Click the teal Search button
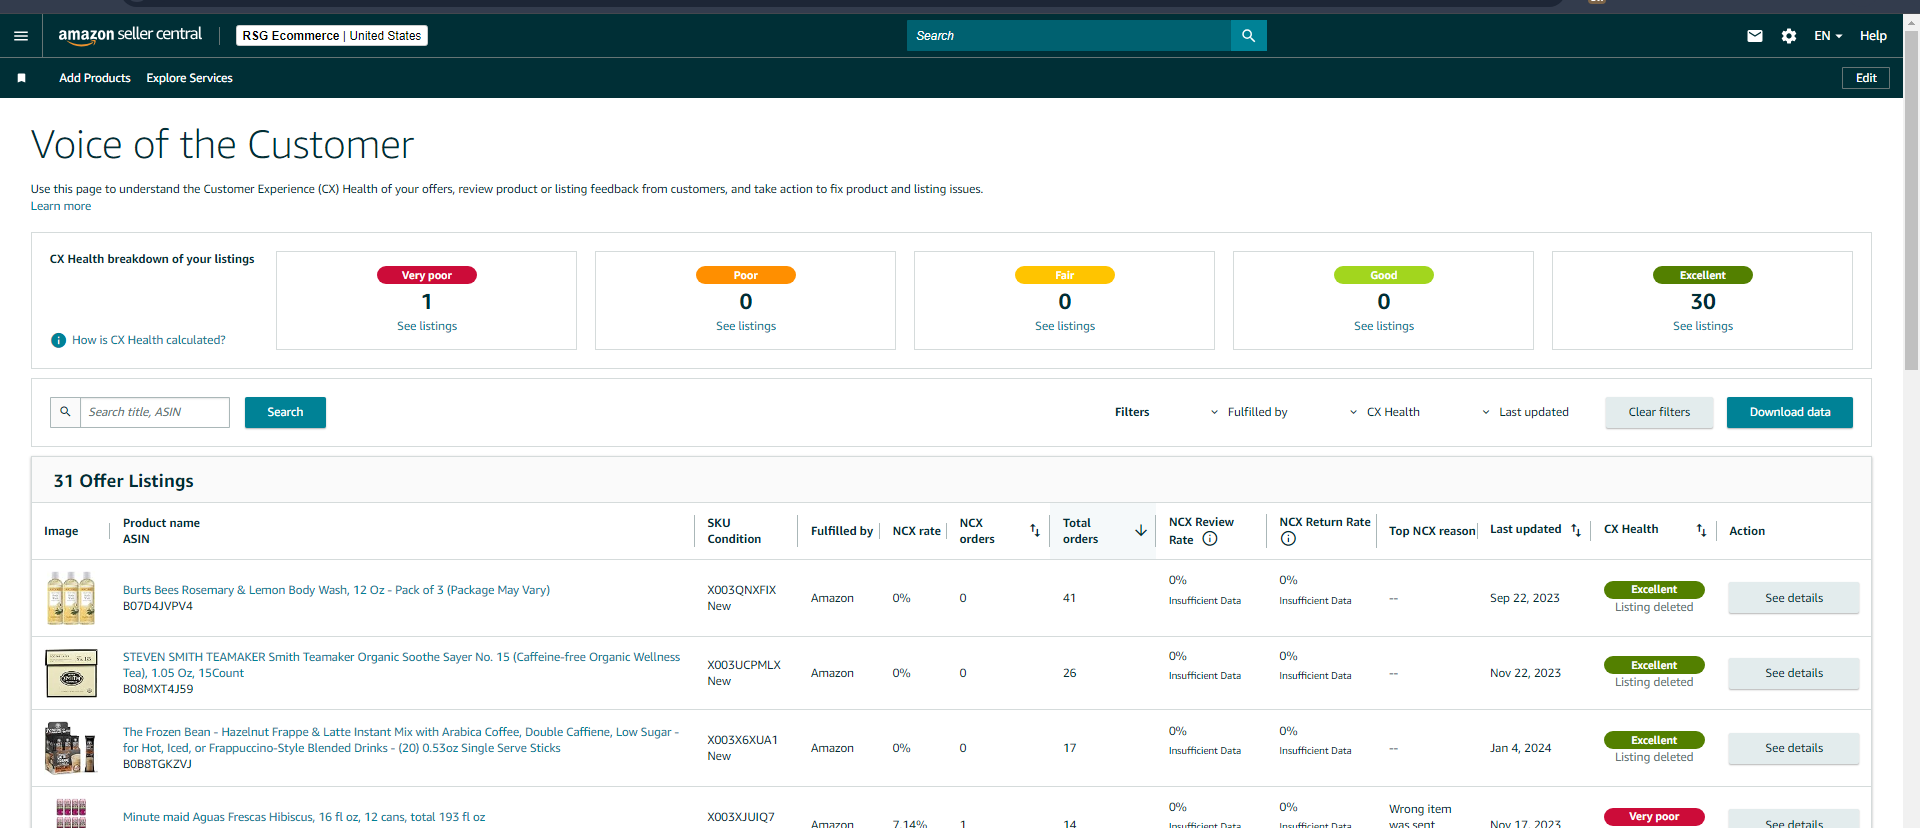The width and height of the screenshot is (1920, 828). [285, 412]
